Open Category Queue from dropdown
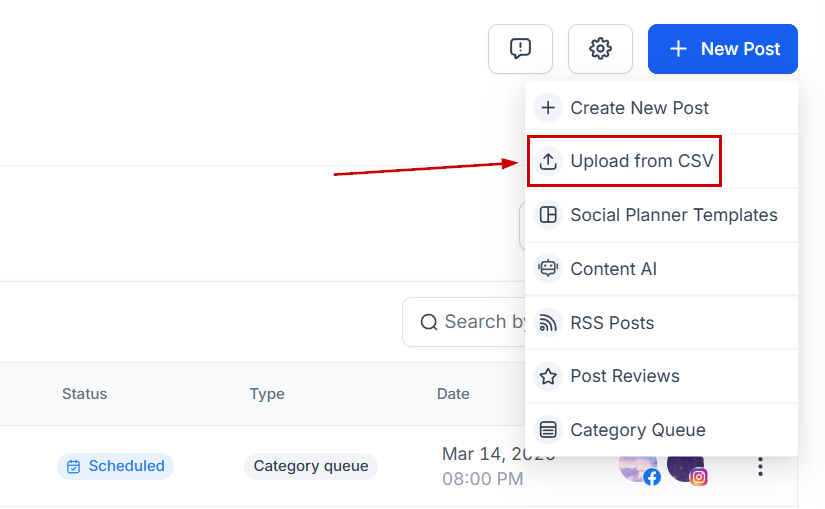Screen dimensions: 825x509 (x=637, y=430)
